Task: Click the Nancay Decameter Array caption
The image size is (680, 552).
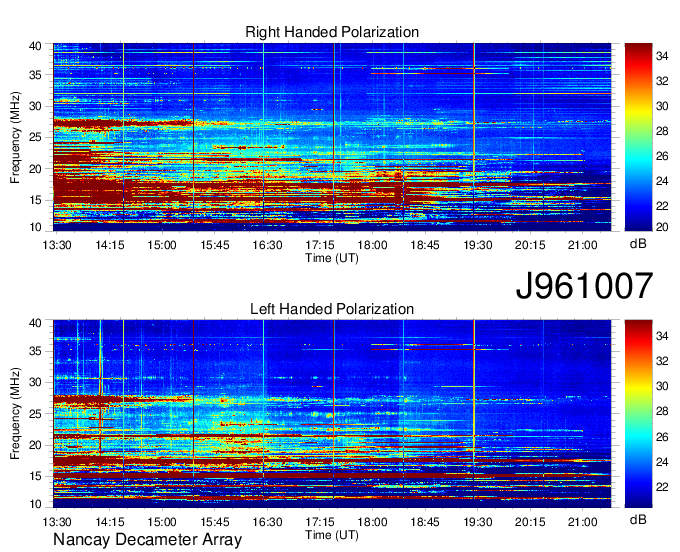Action: [x=147, y=540]
